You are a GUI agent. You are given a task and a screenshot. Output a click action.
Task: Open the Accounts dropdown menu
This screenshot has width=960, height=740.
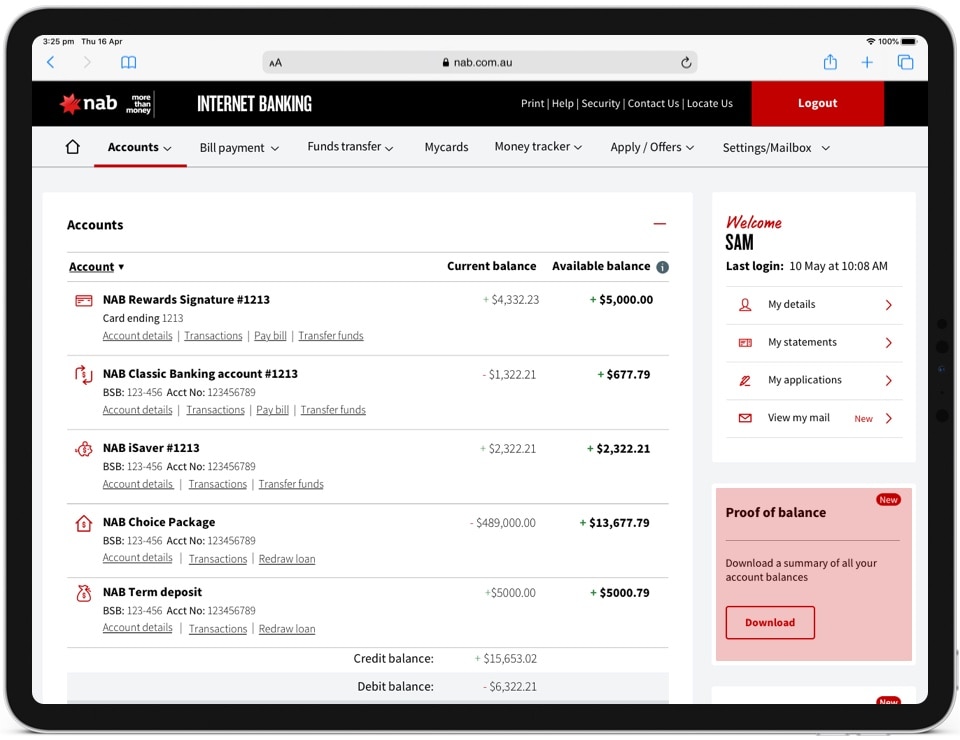click(x=140, y=148)
